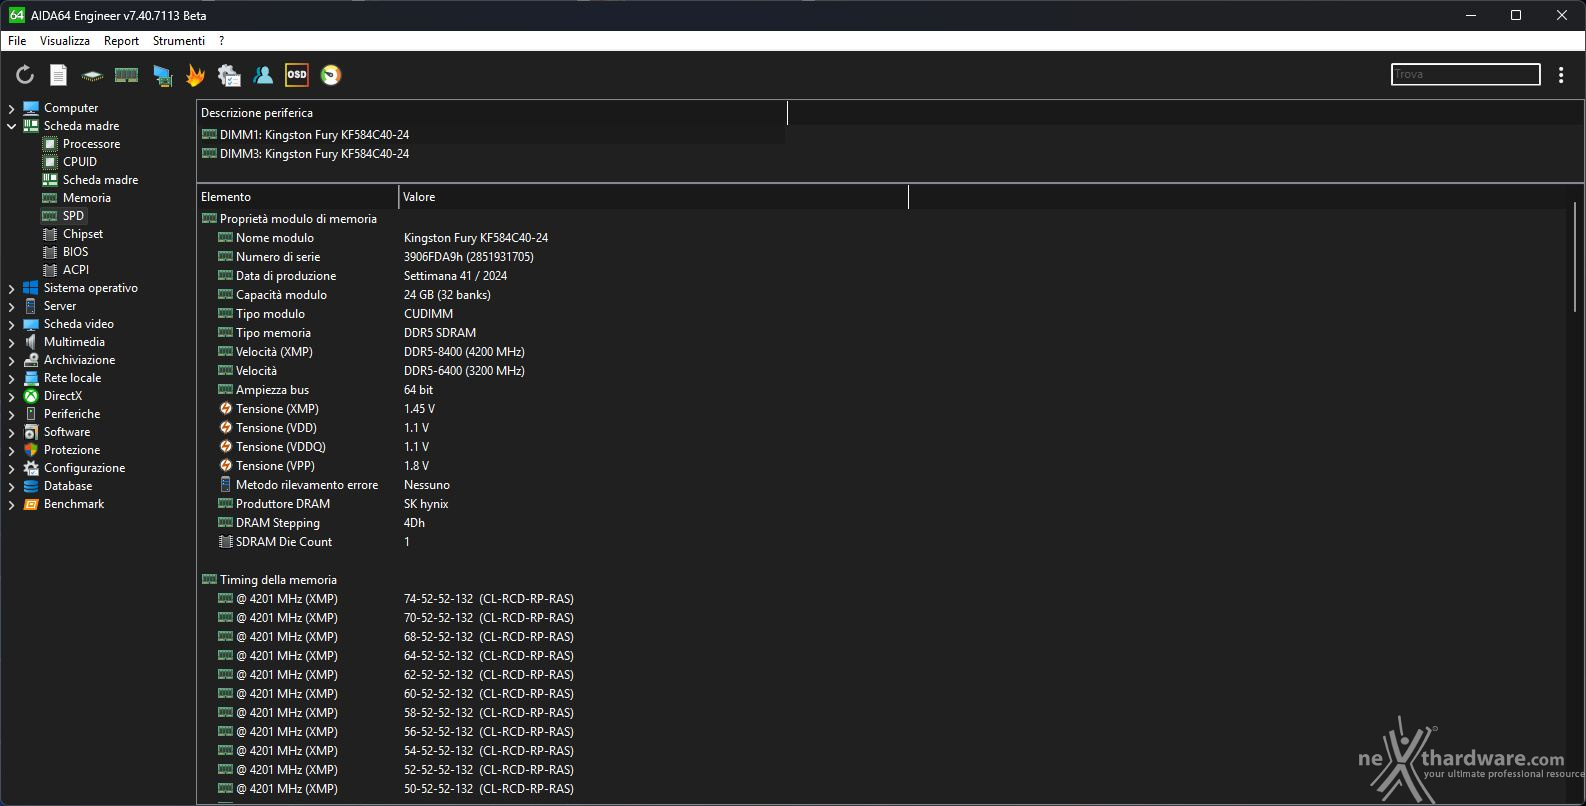Select Chipset in the tree
1586x806 pixels.
[x=83, y=234]
